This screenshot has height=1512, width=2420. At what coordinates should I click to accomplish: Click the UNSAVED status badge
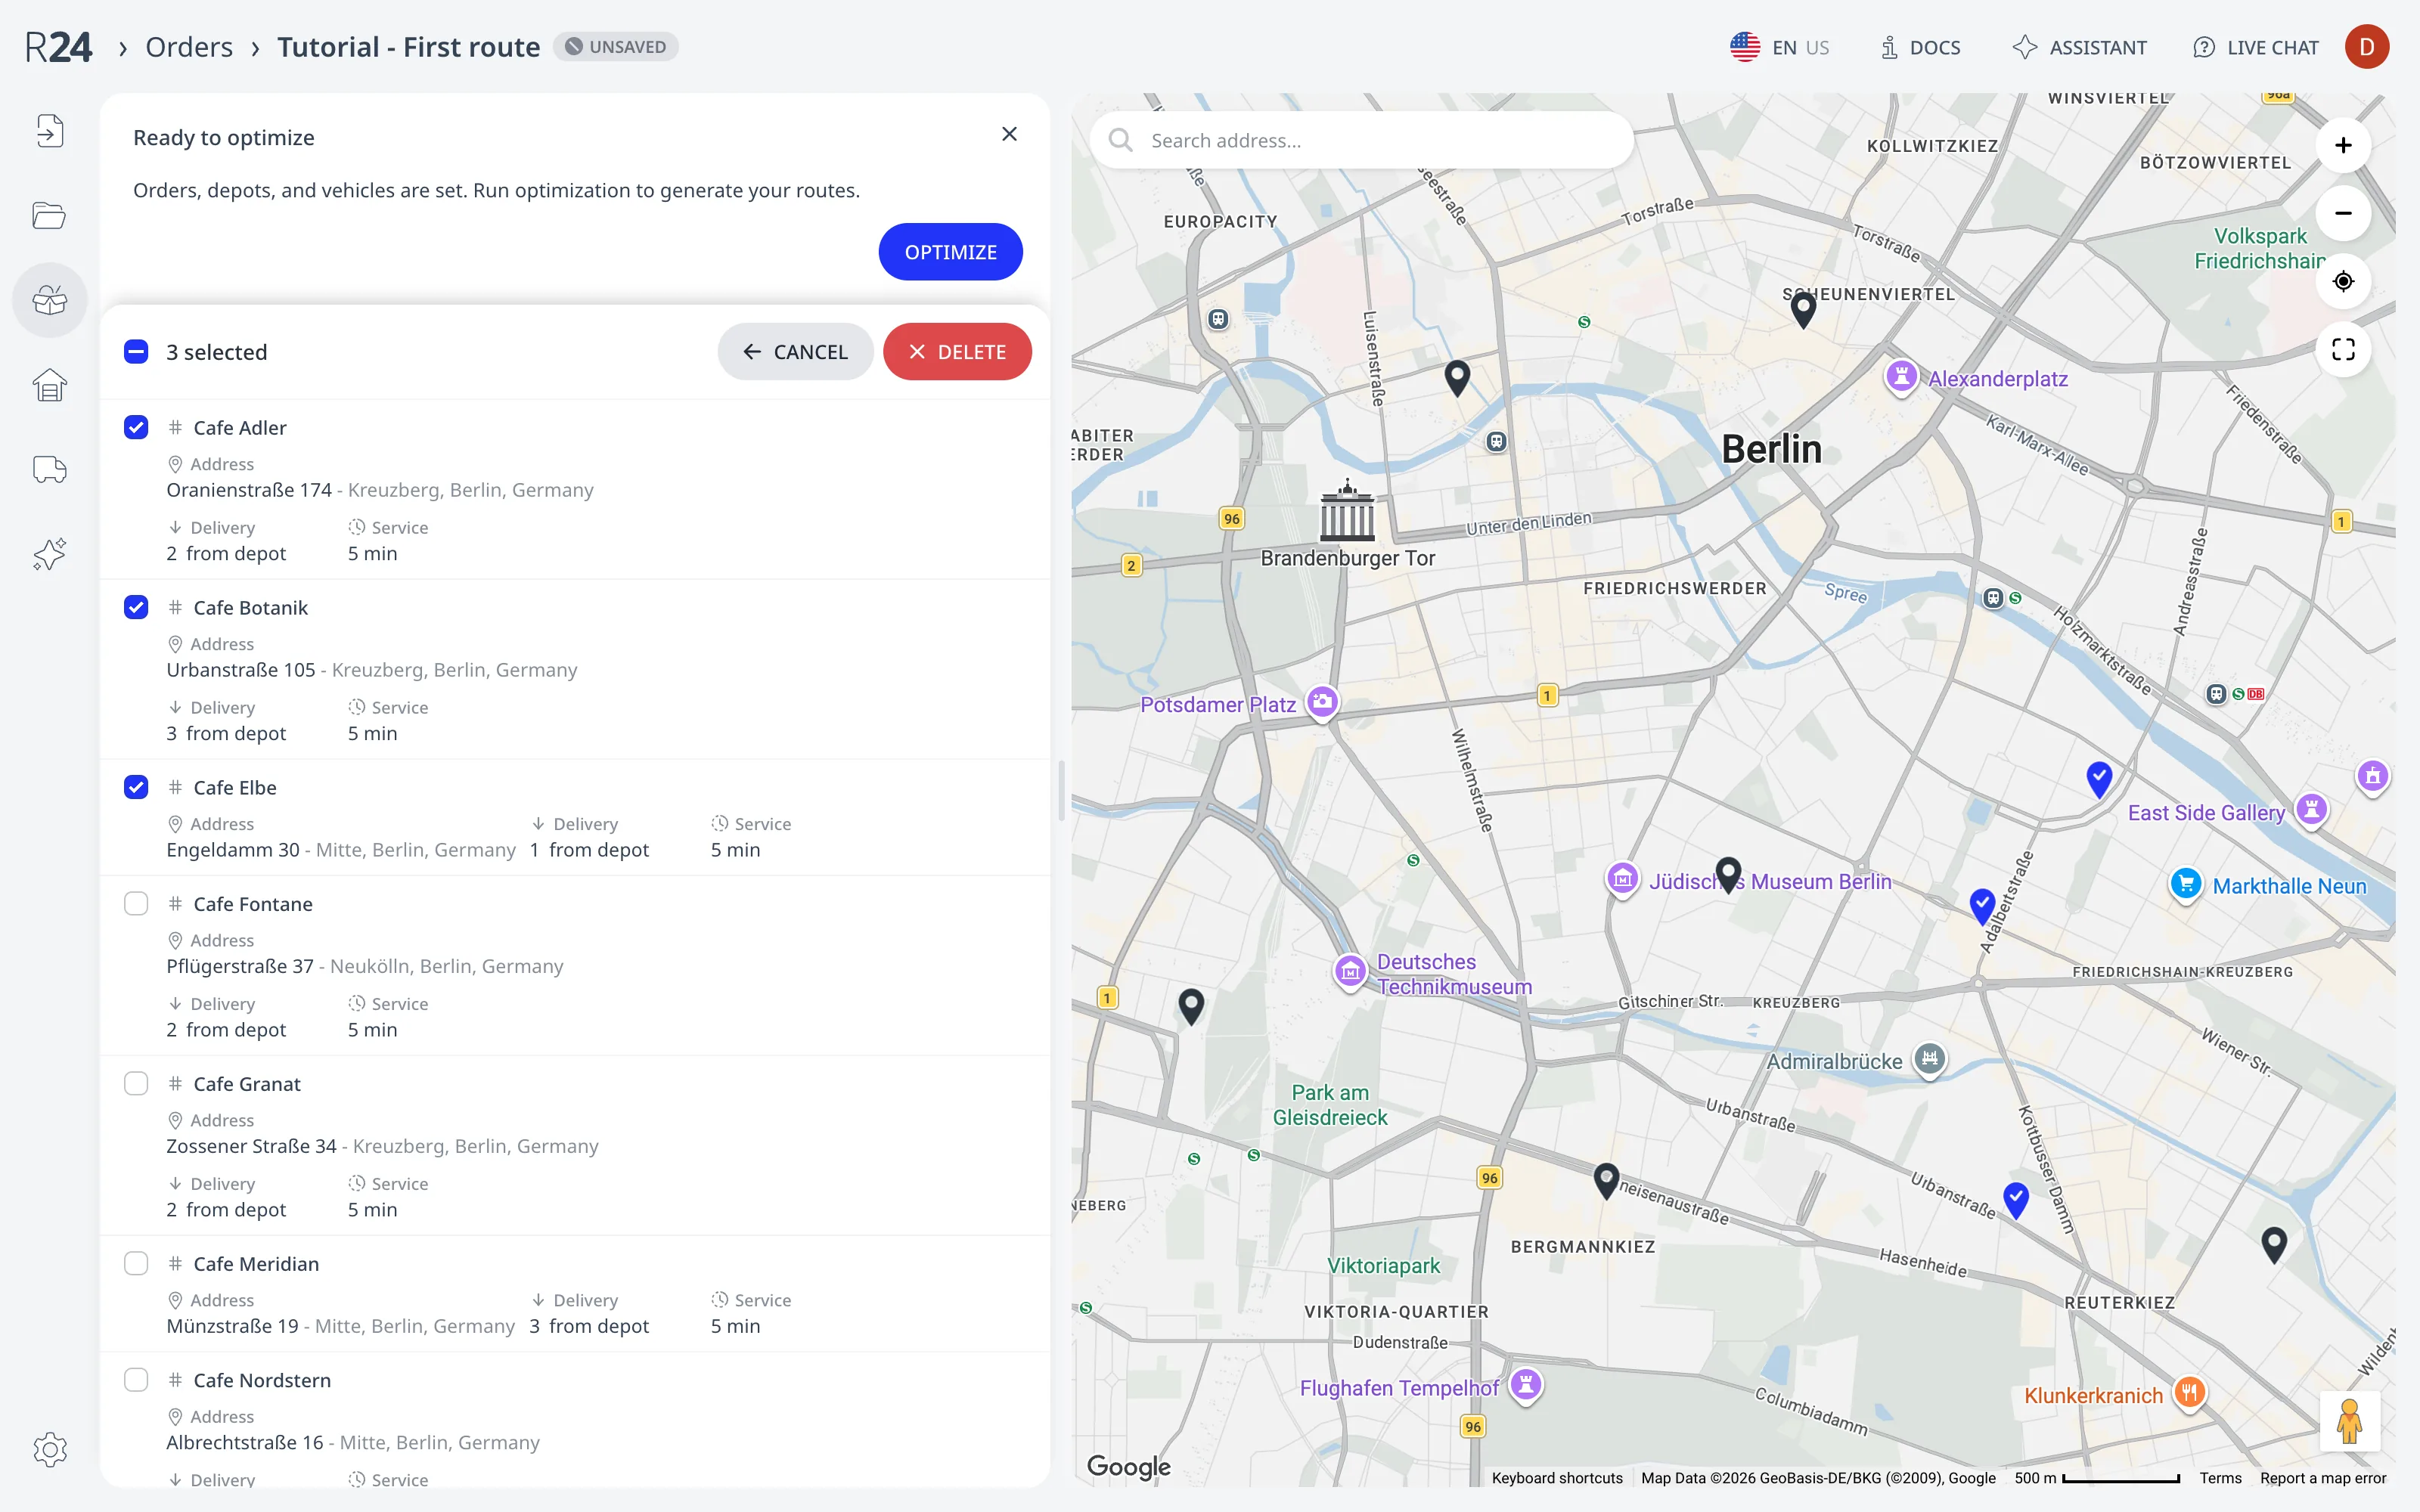click(616, 47)
